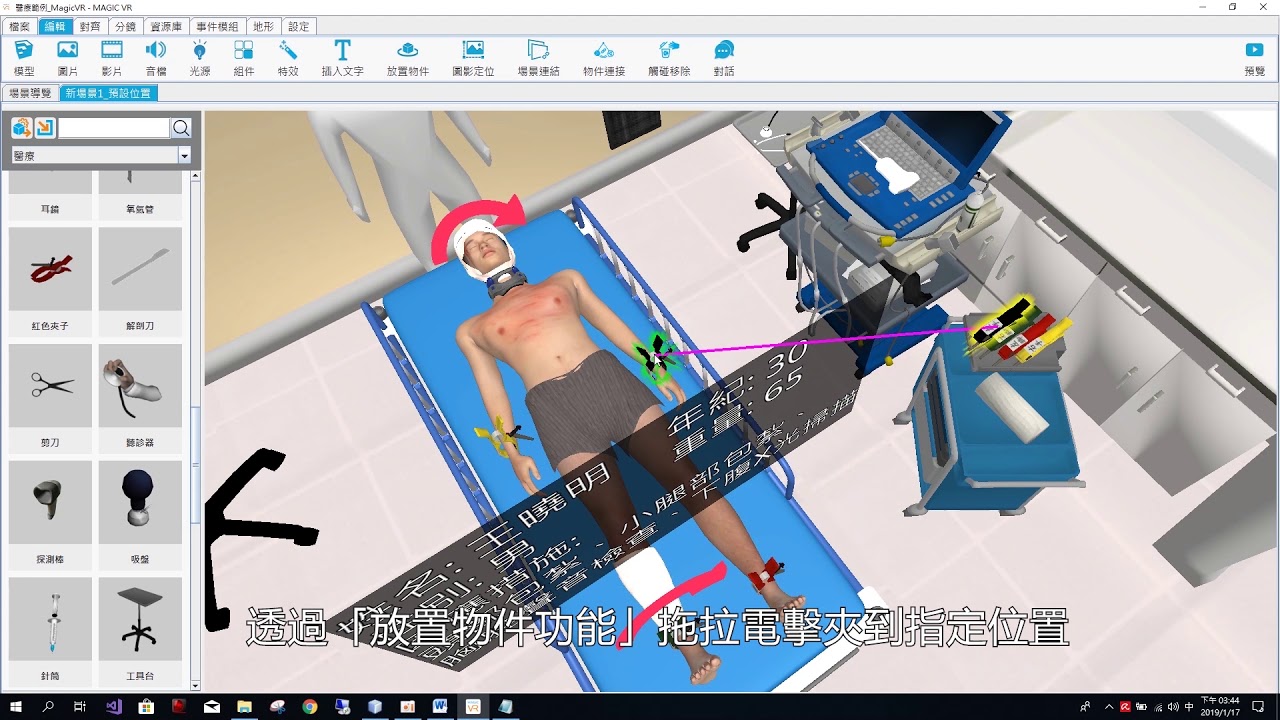Click the 耳鏡 otoscope asset label
Image resolution: width=1280 pixels, height=720 pixels.
[50, 210]
